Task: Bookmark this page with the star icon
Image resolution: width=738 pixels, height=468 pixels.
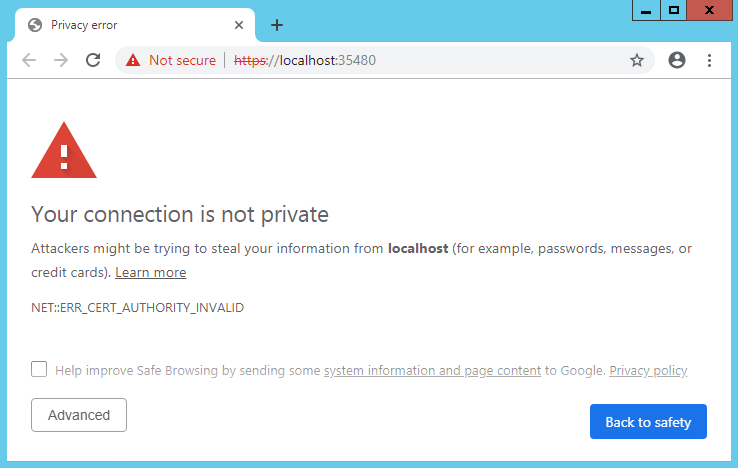Action: click(637, 60)
